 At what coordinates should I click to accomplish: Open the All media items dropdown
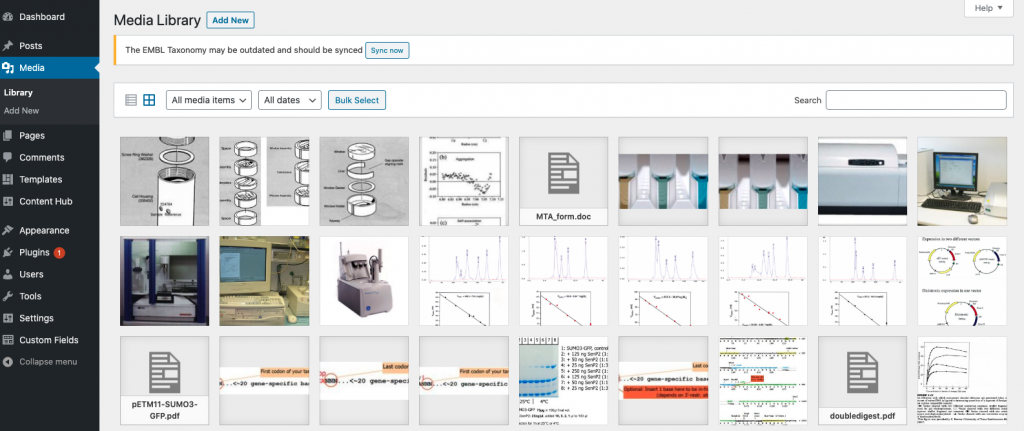209,100
